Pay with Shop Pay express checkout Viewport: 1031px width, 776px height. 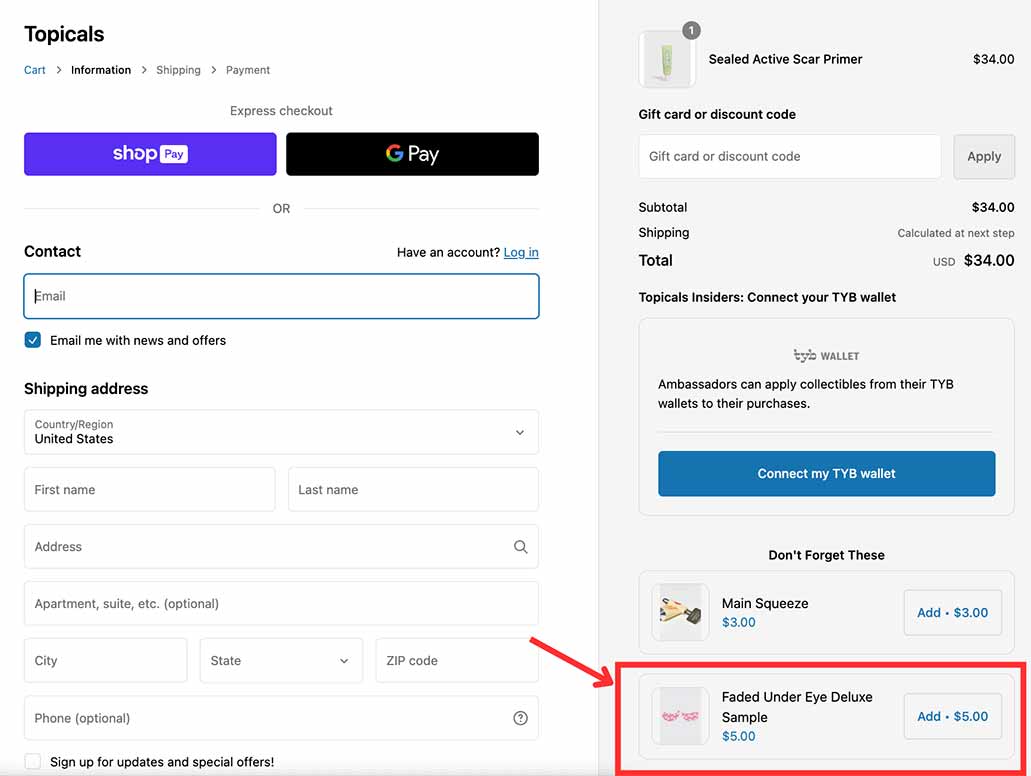[x=150, y=154]
